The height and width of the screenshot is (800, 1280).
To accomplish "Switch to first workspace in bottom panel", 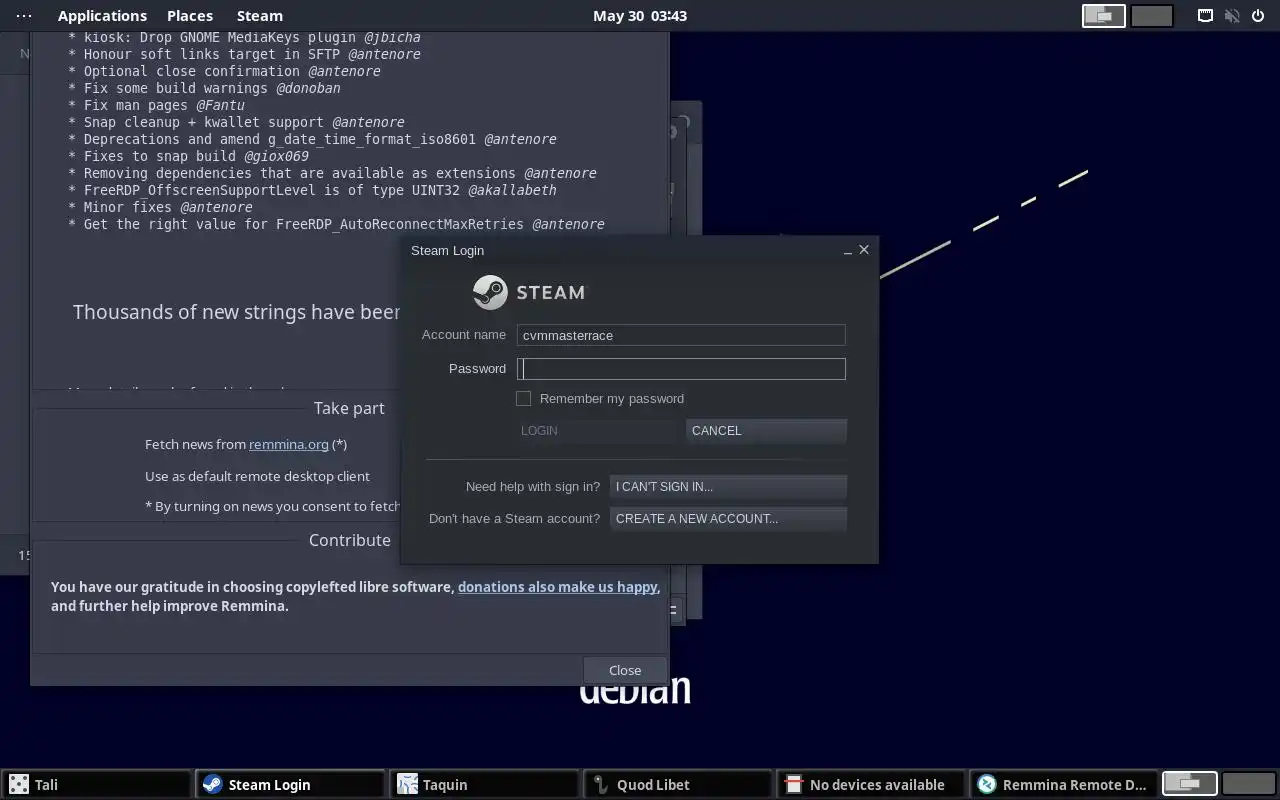I will point(1189,784).
